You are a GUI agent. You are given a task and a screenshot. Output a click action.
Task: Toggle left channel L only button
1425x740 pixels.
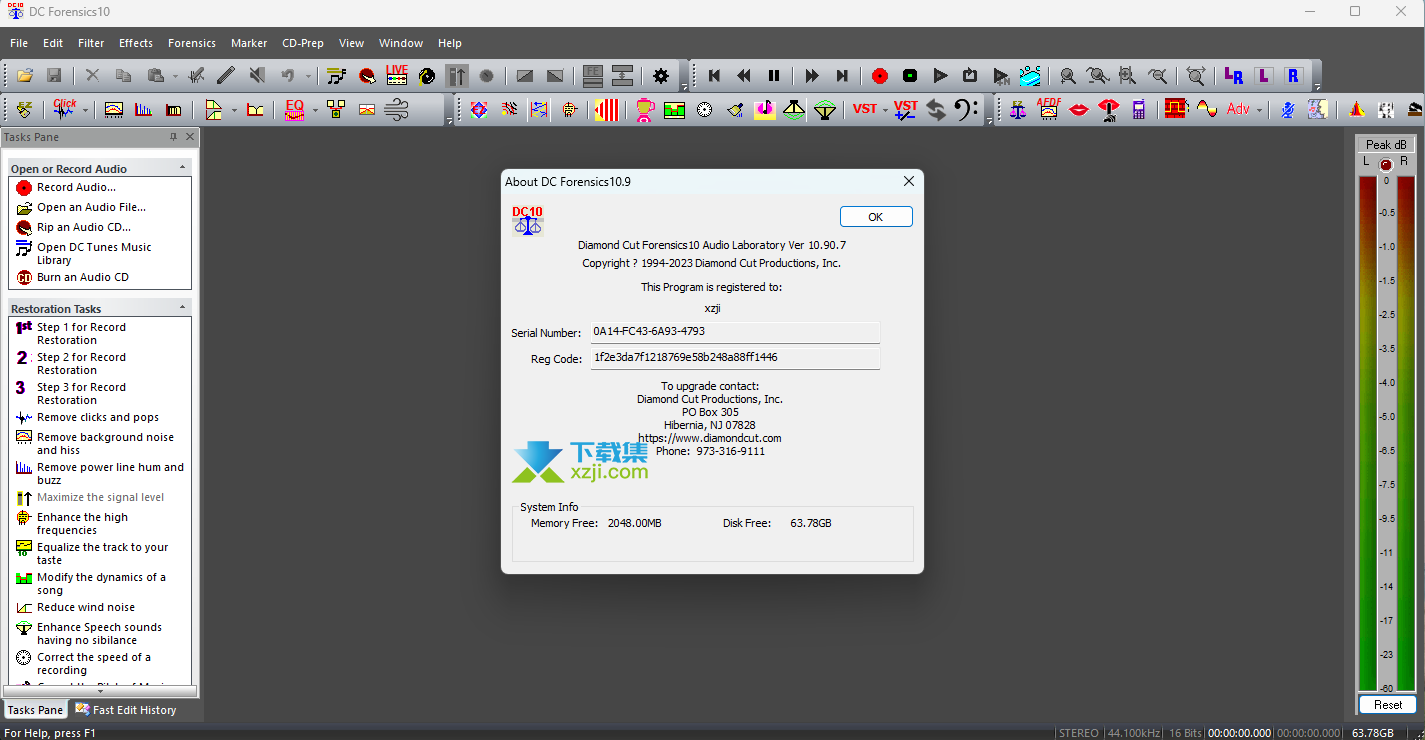[x=1264, y=76]
